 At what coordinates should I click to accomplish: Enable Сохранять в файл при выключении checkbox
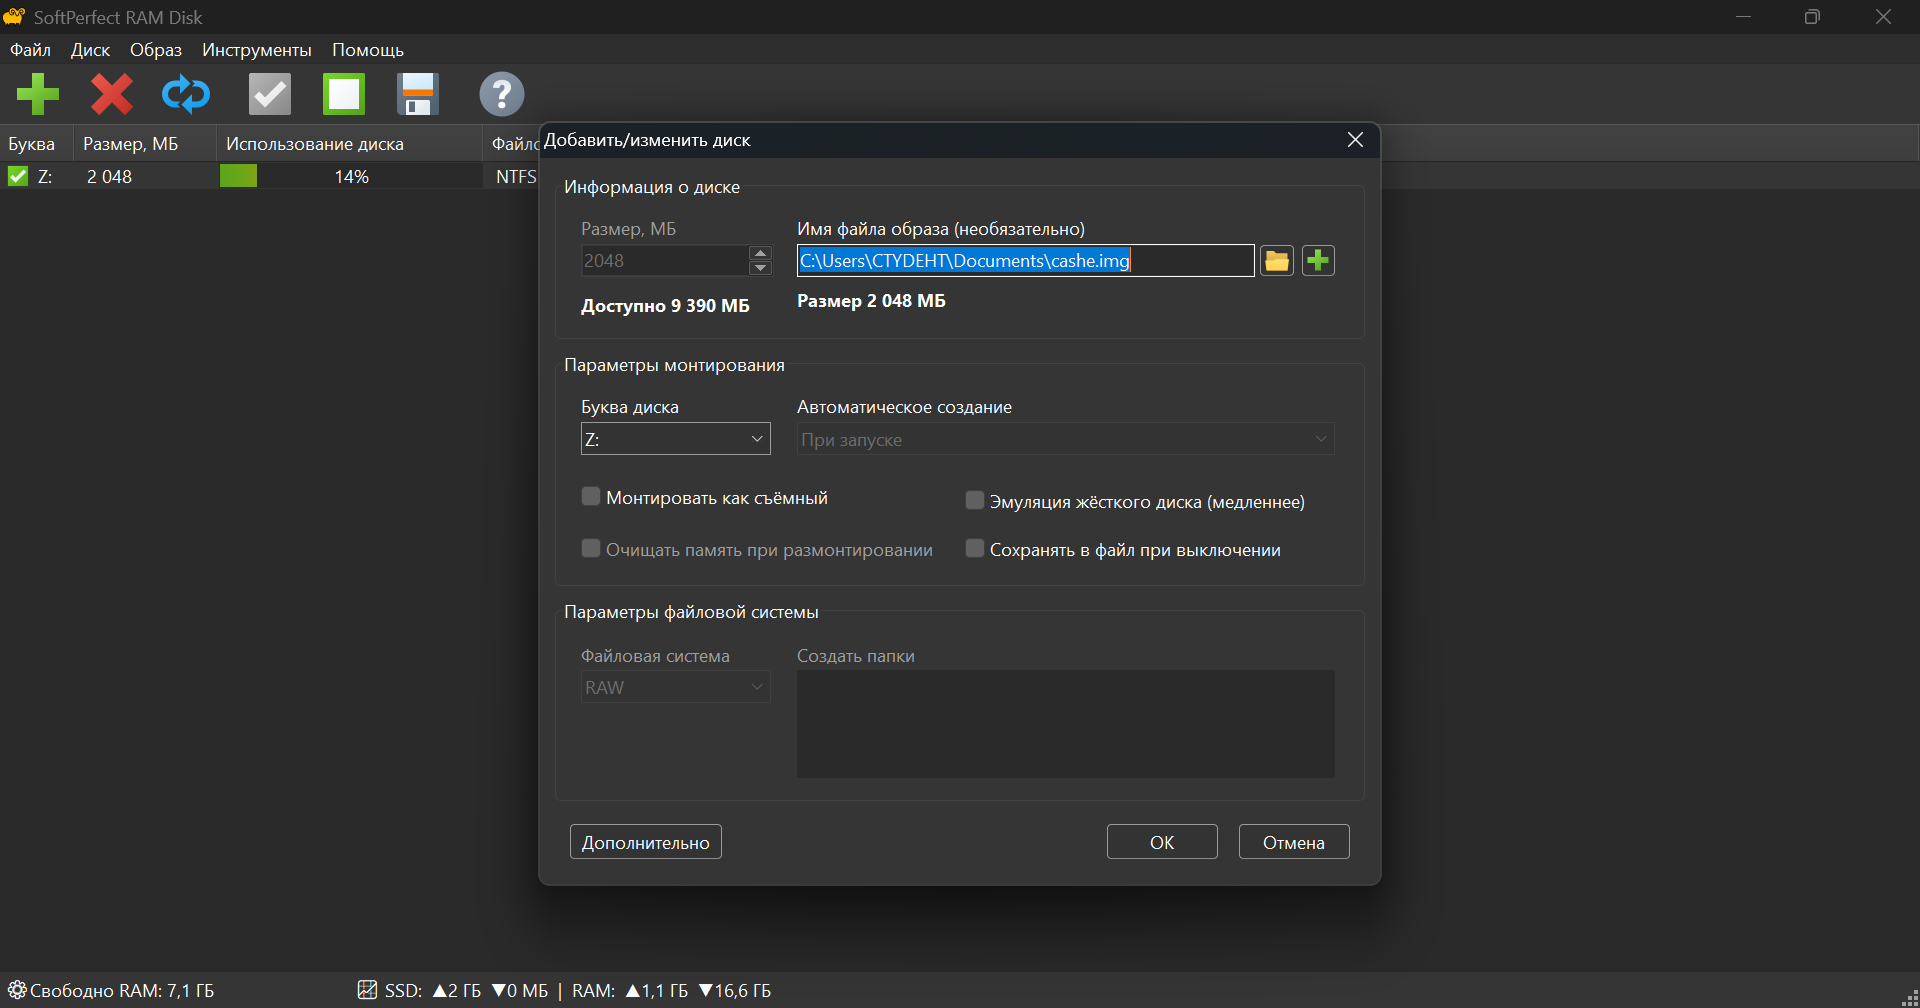[x=975, y=549]
